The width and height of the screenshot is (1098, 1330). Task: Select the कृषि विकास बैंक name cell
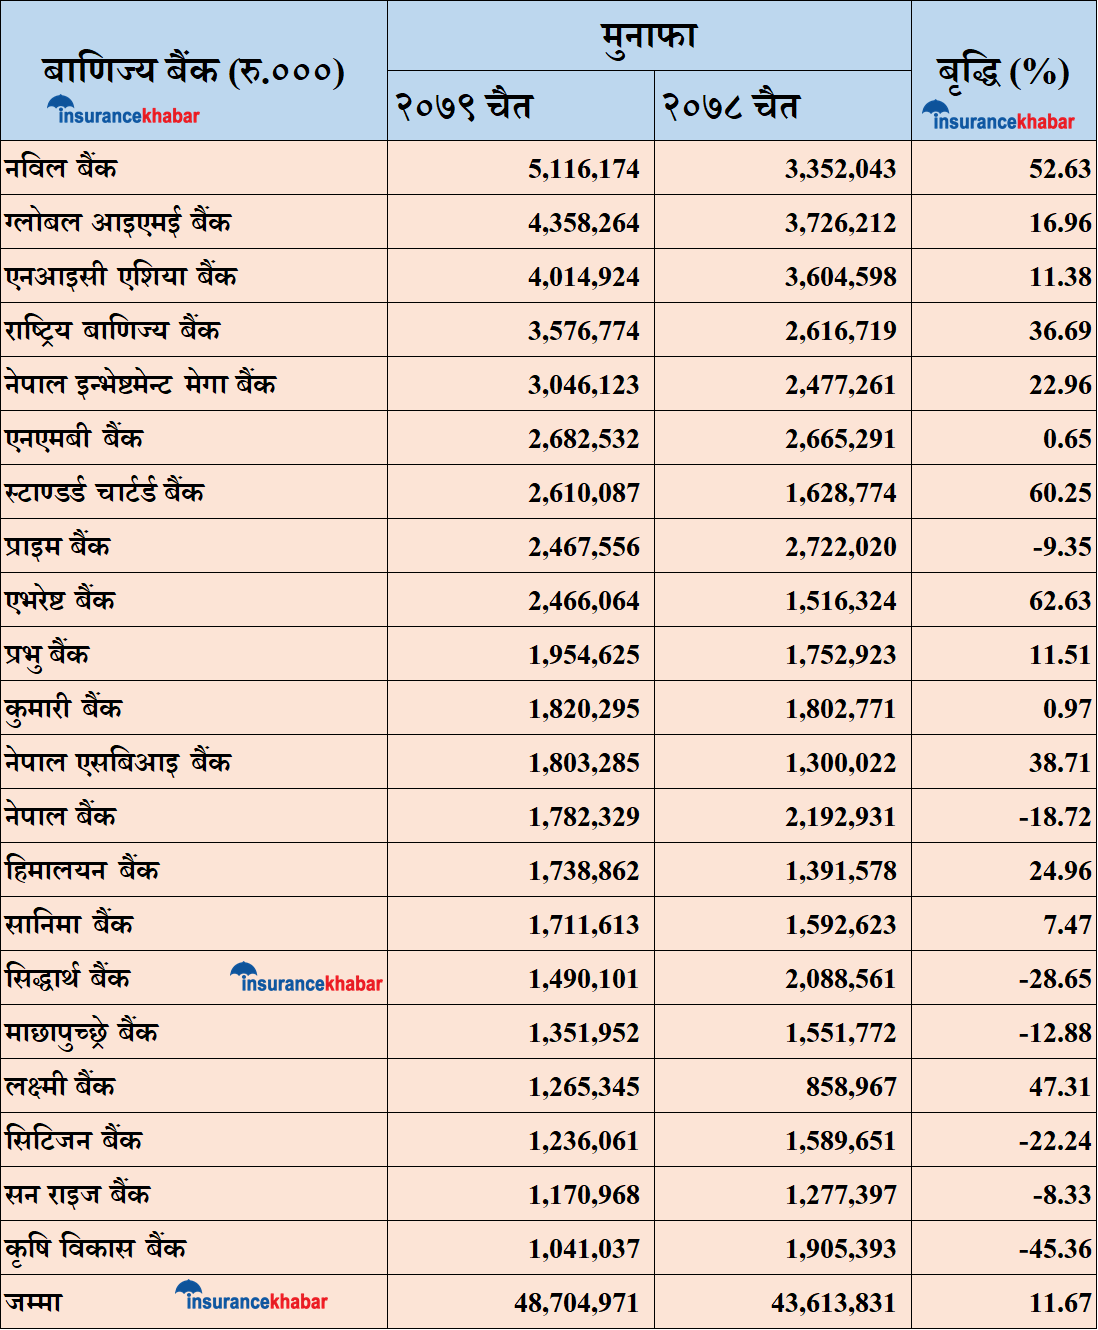click(96, 1248)
